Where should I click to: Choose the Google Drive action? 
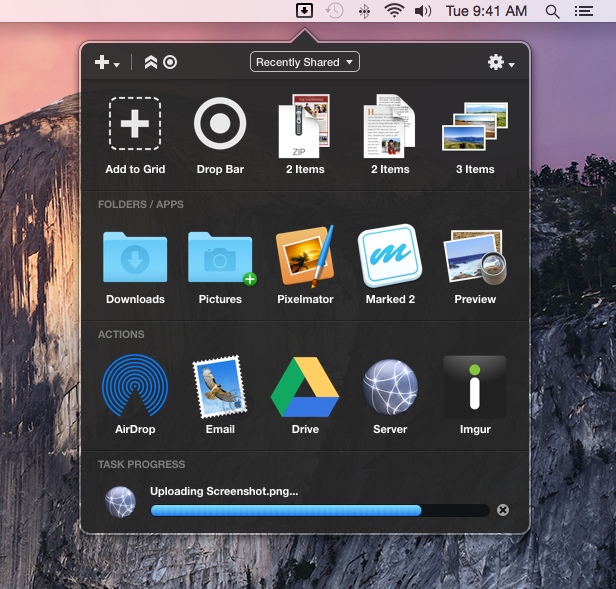pos(305,387)
